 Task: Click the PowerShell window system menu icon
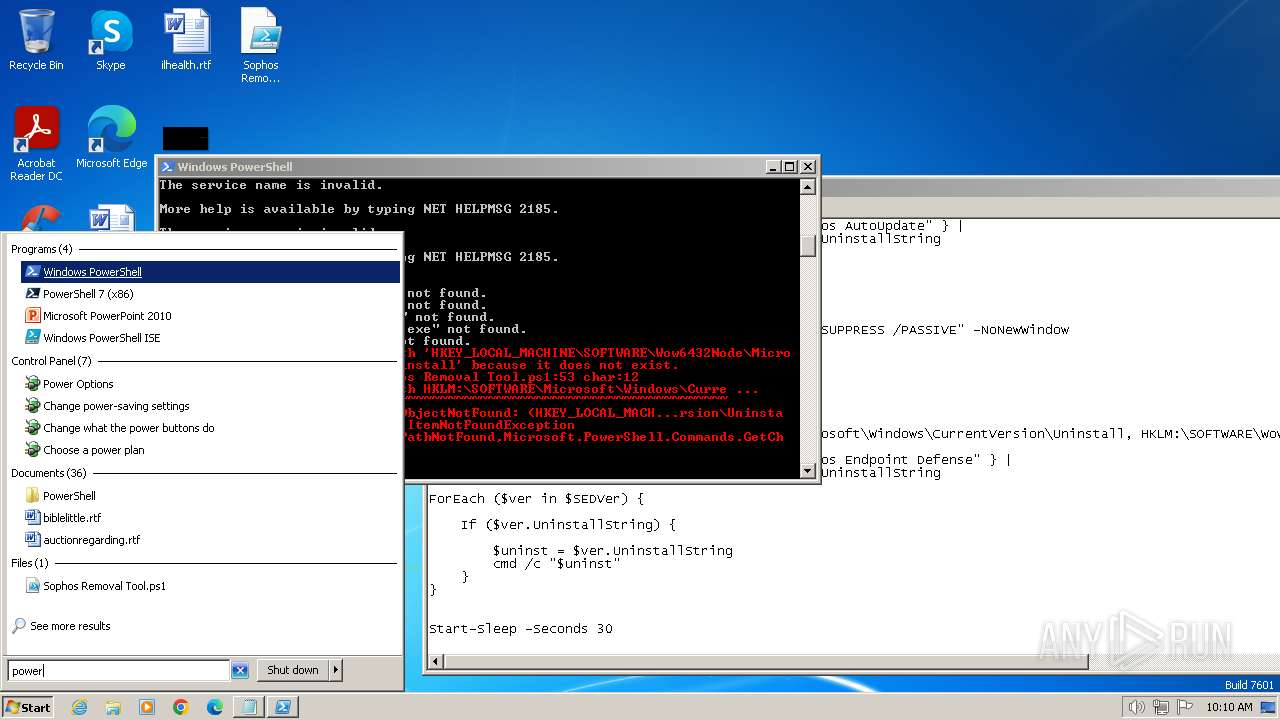pyautogui.click(x=168, y=167)
